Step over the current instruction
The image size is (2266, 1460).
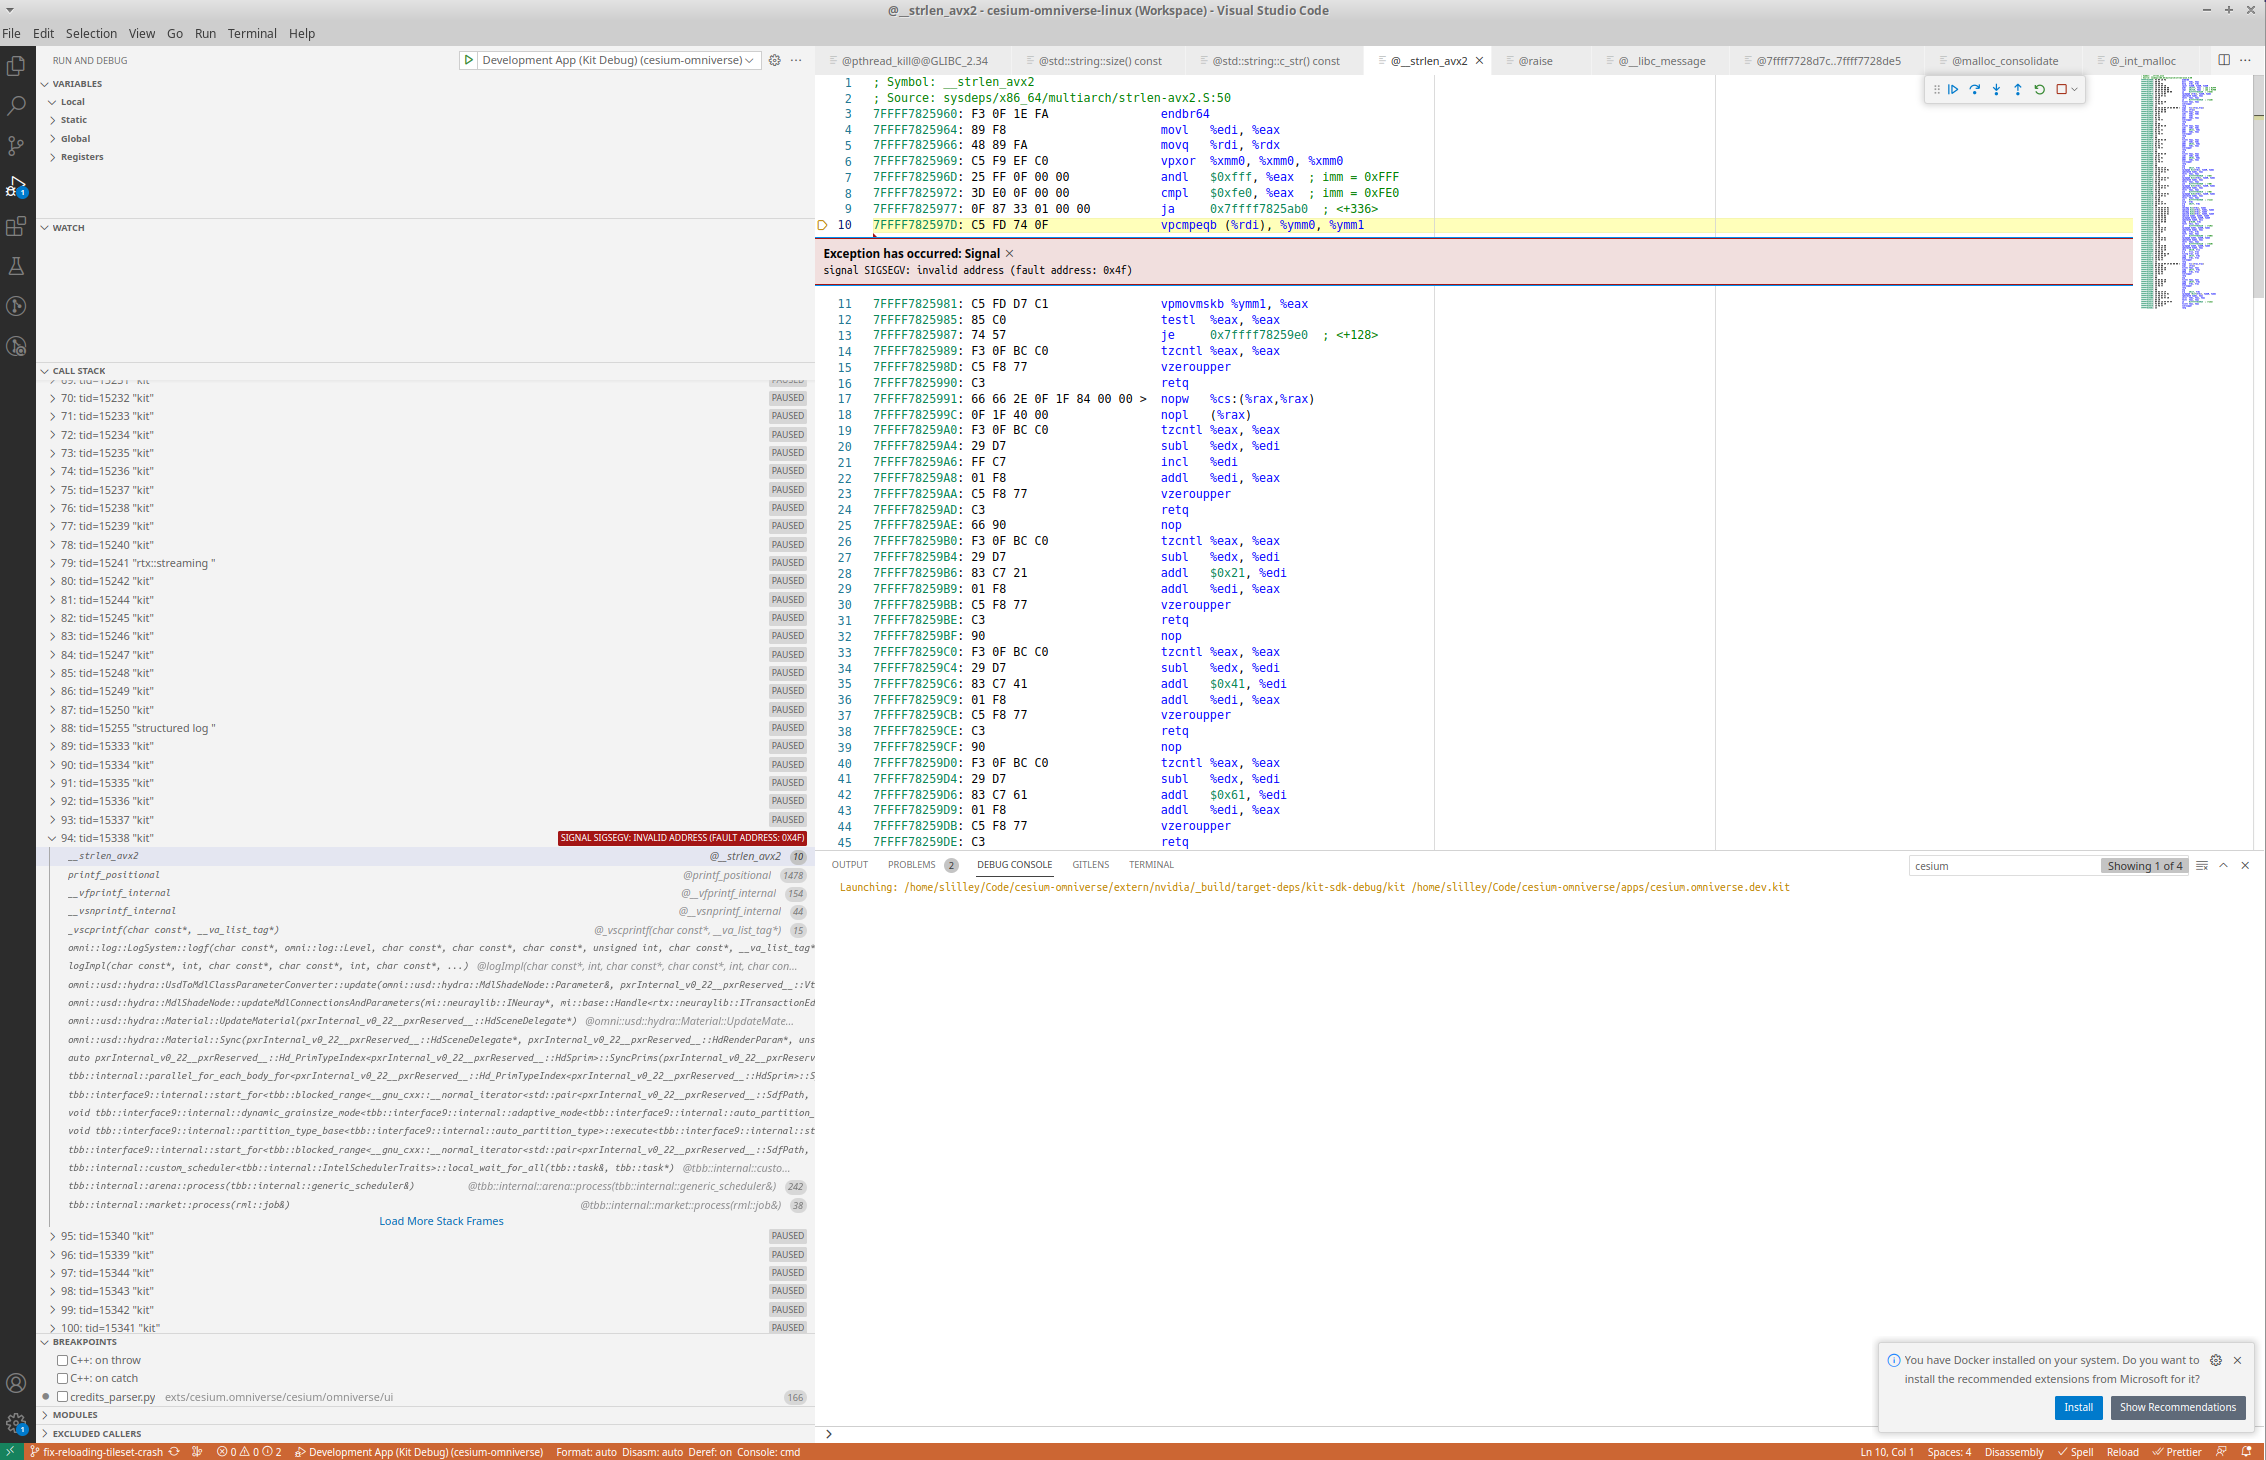1975,89
